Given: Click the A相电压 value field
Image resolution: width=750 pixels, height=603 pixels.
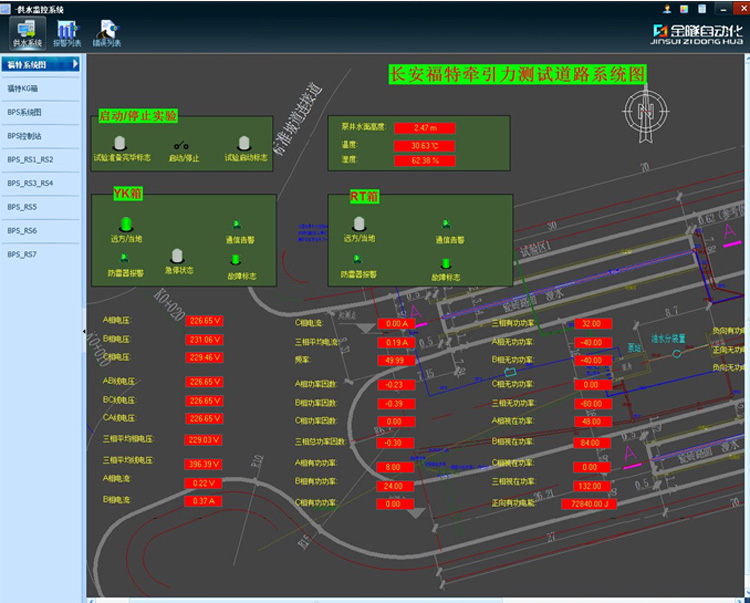Looking at the screenshot, I should 204,321.
